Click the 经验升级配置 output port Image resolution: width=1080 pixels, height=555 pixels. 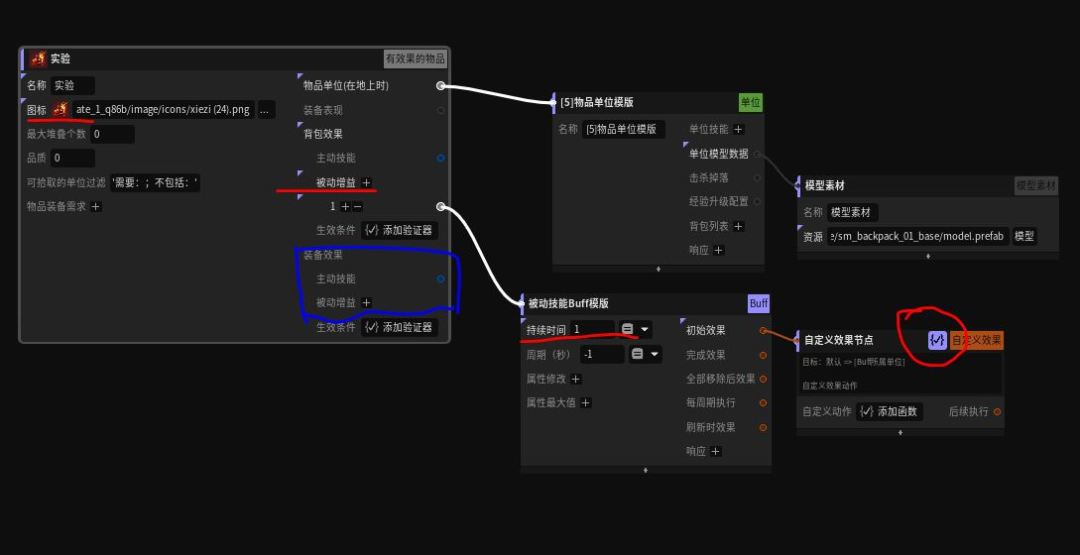(757, 202)
